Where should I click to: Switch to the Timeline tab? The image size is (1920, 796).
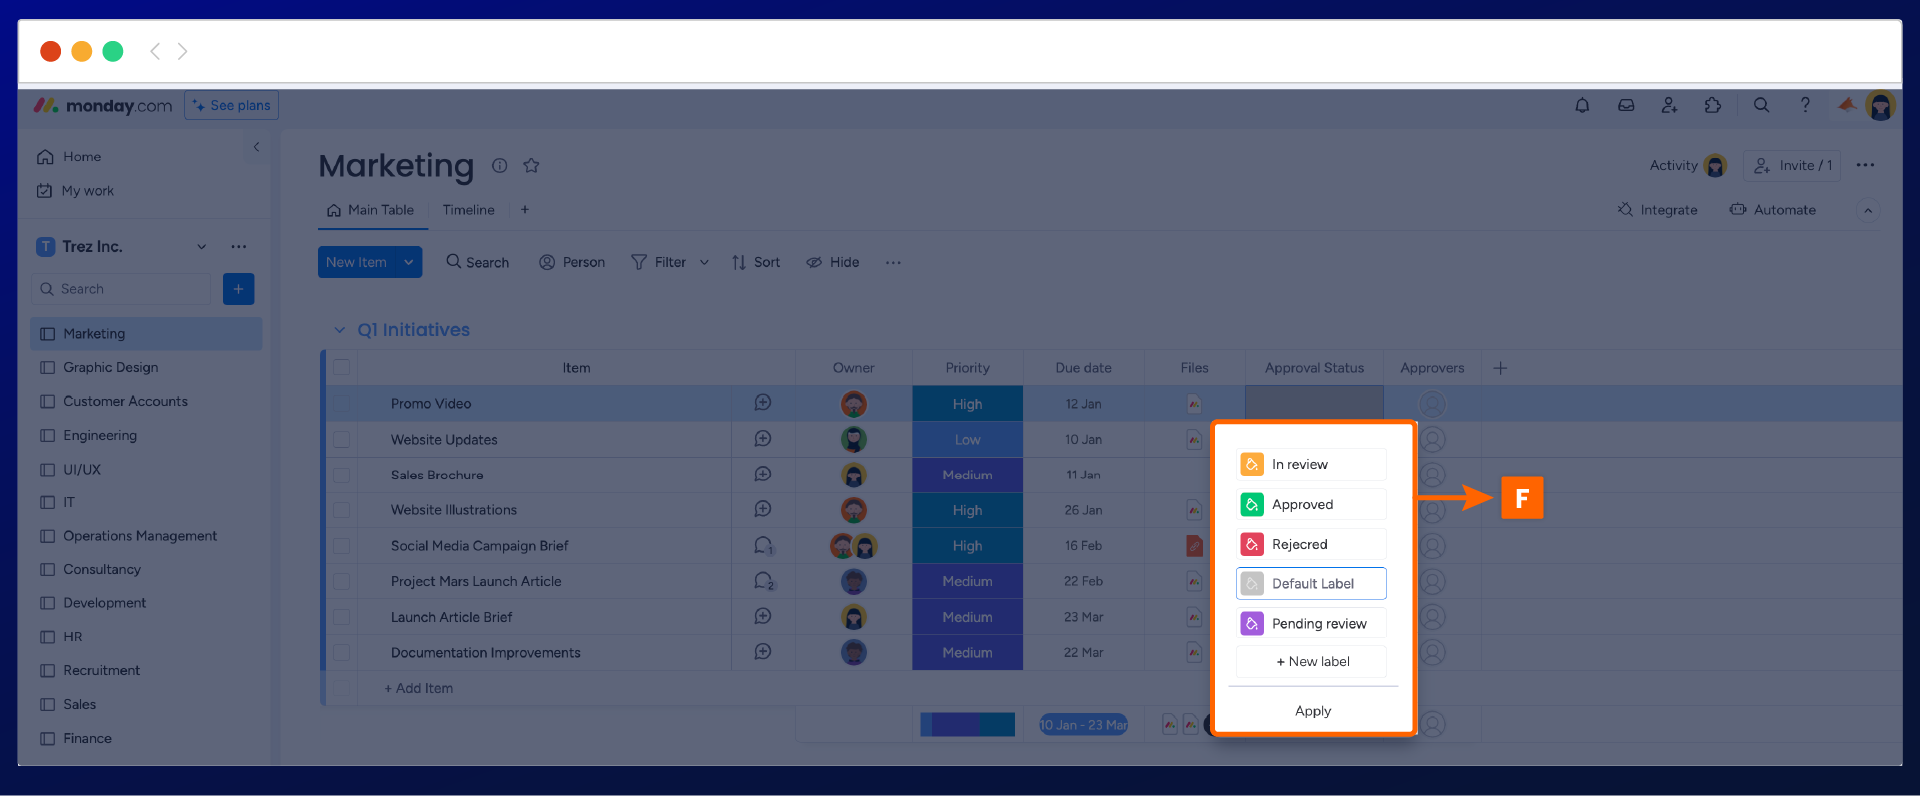tap(468, 210)
